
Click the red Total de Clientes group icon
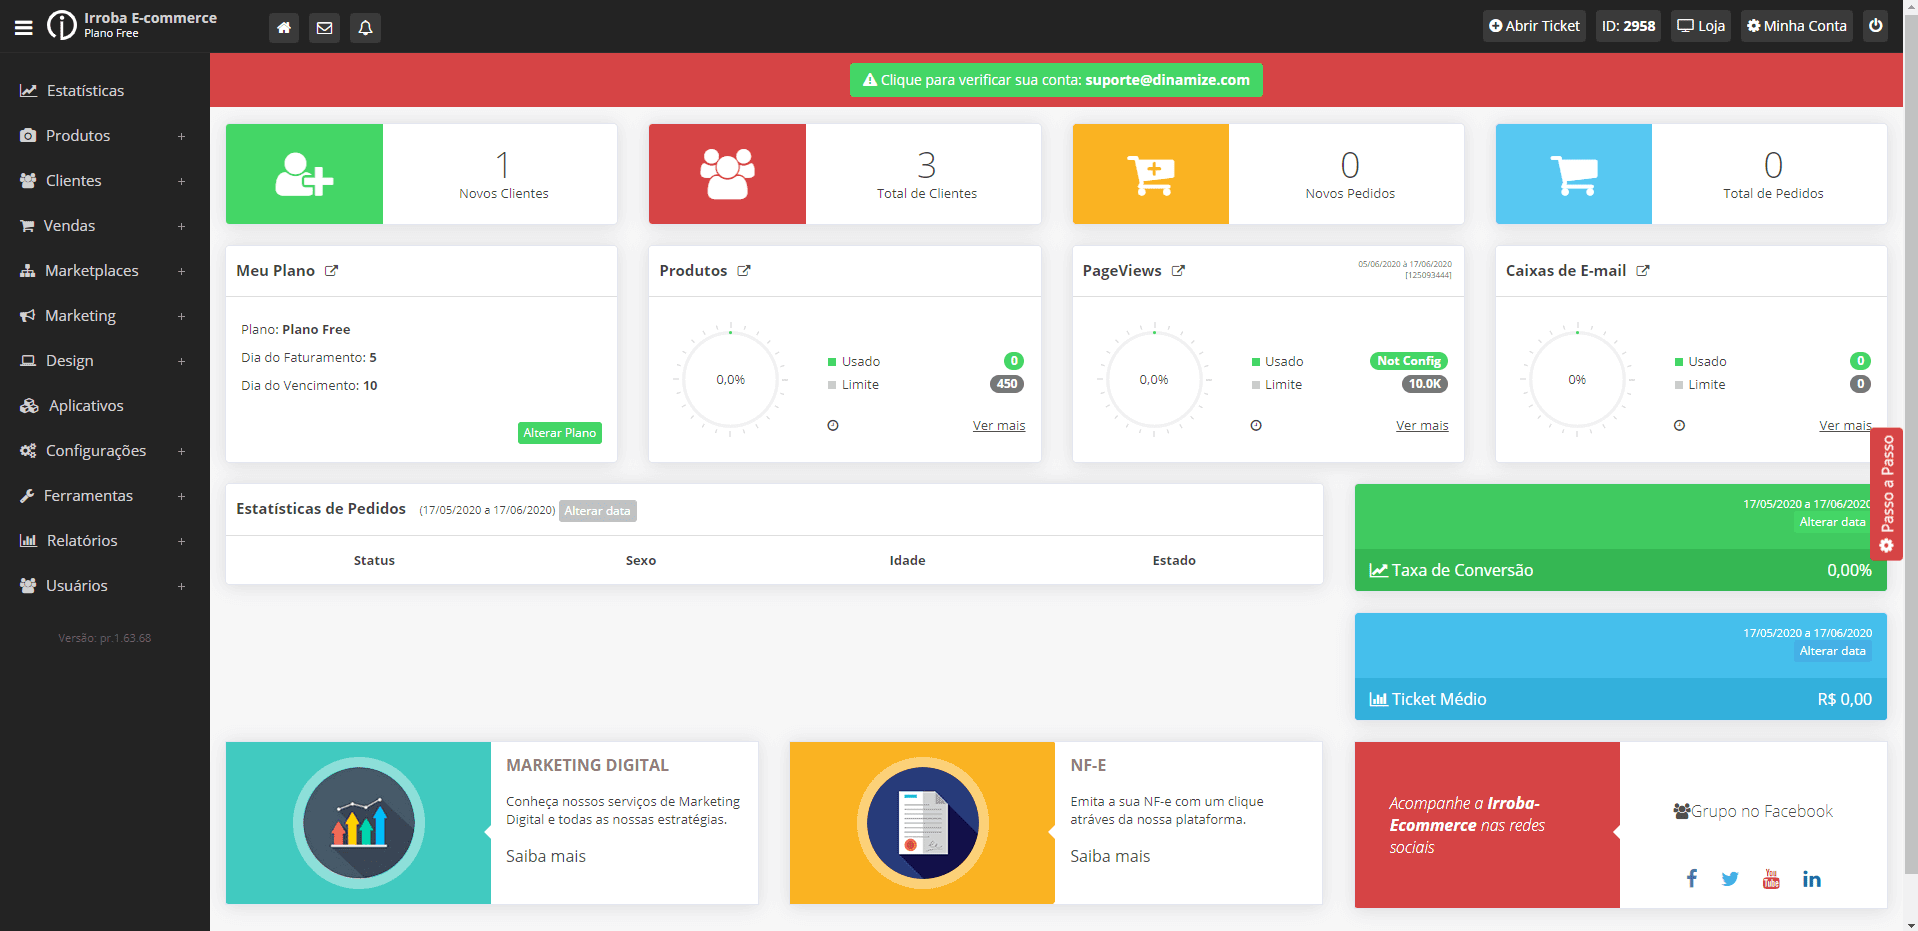727,174
